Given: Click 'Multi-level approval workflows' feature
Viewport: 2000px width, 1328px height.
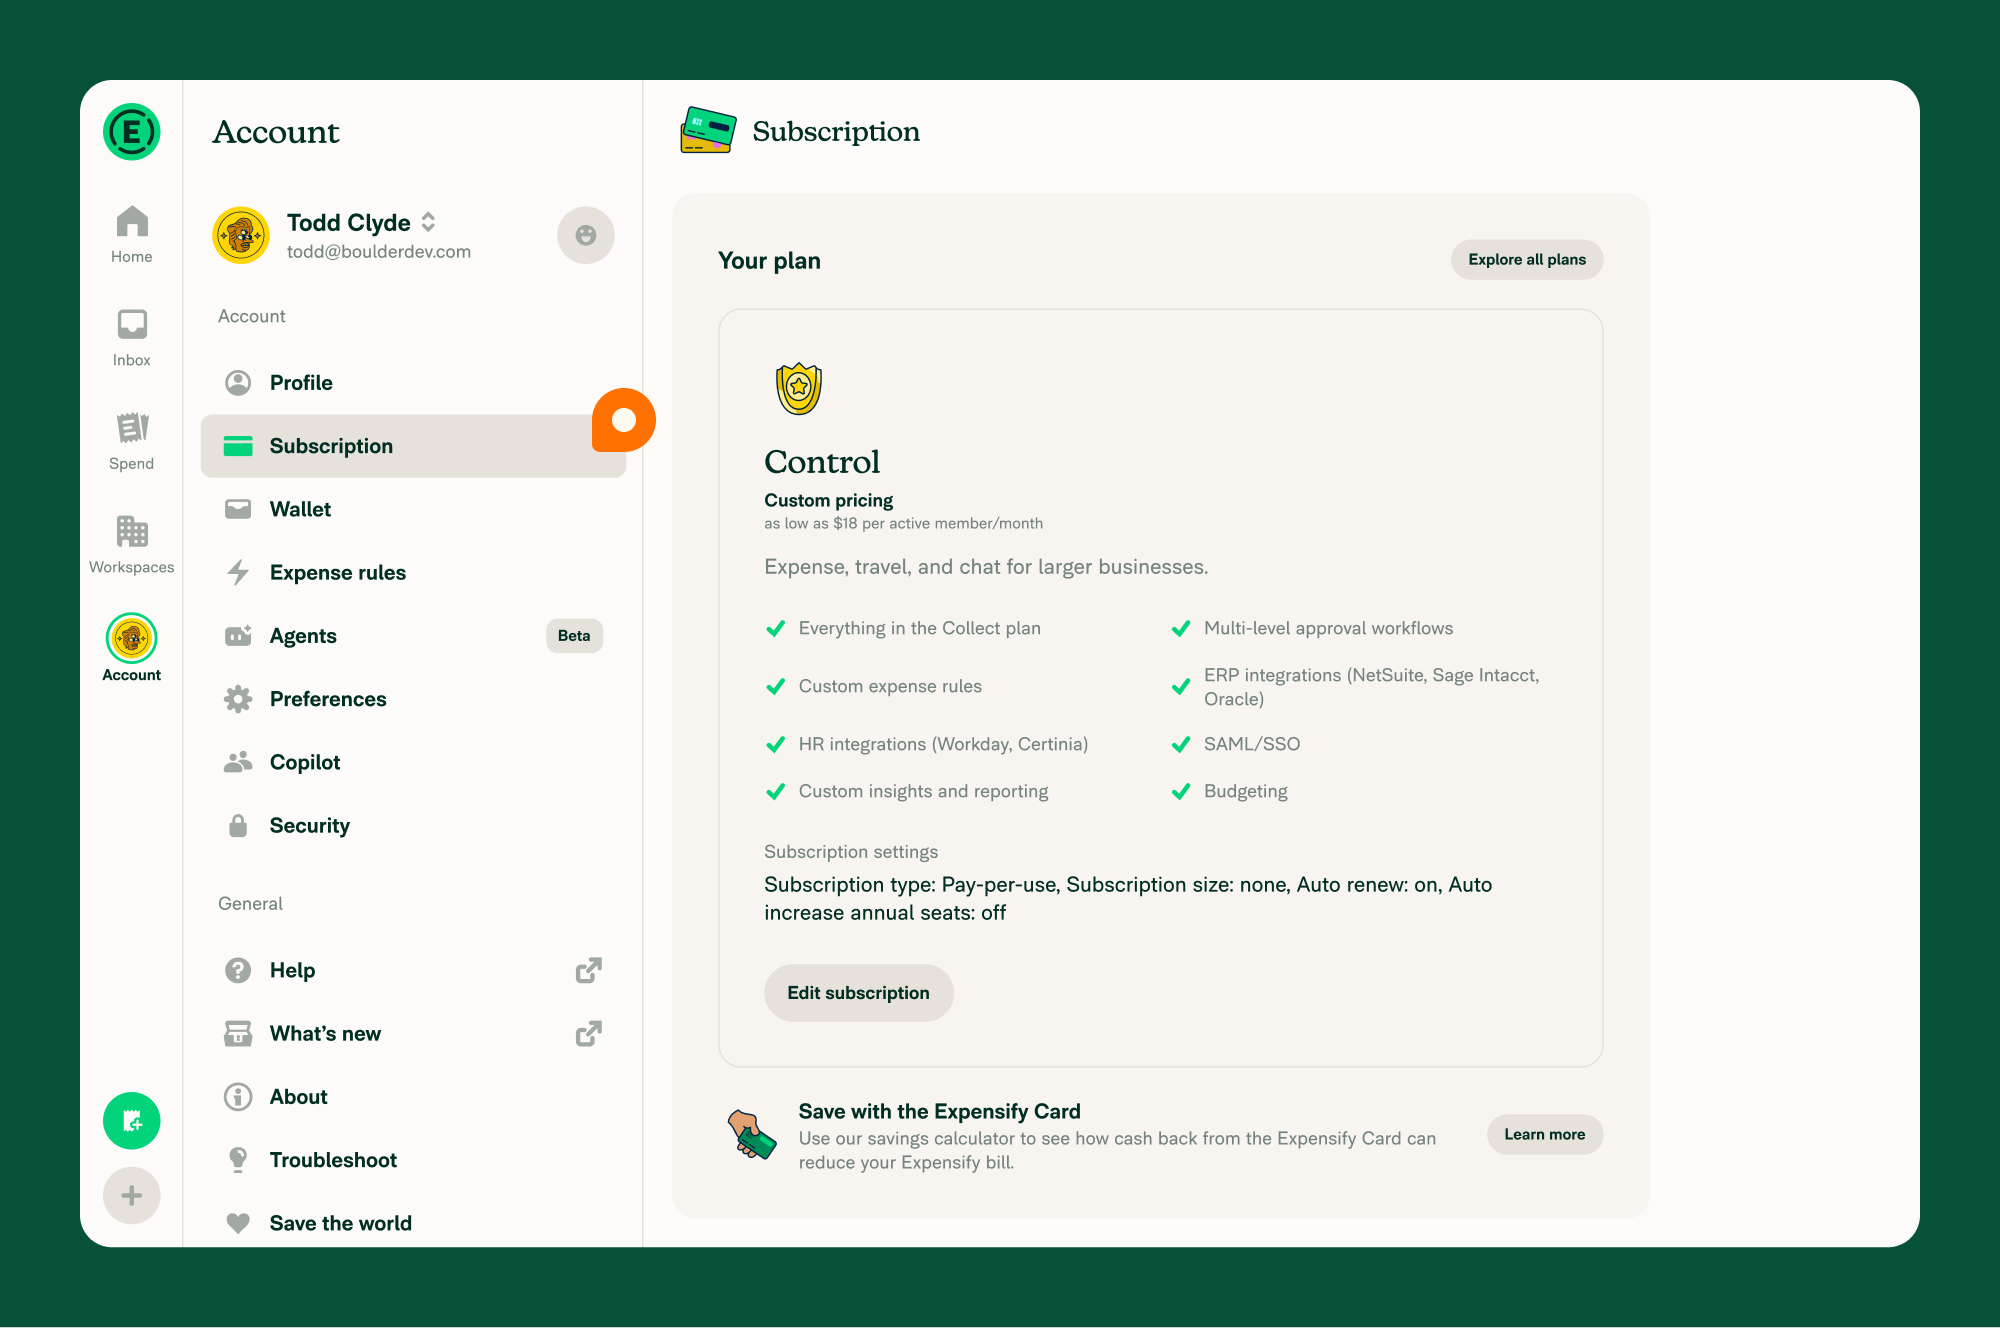Looking at the screenshot, I should coord(1329,628).
